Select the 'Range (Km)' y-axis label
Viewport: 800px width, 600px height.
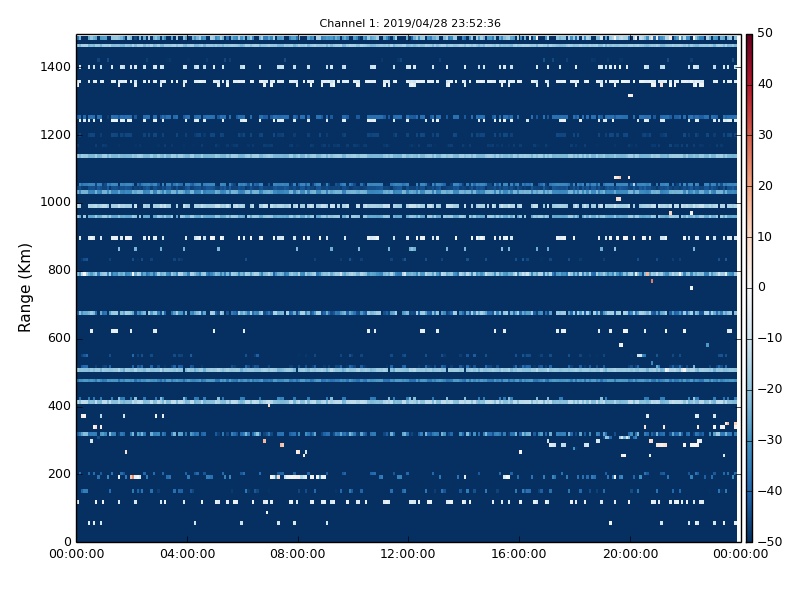[24, 288]
